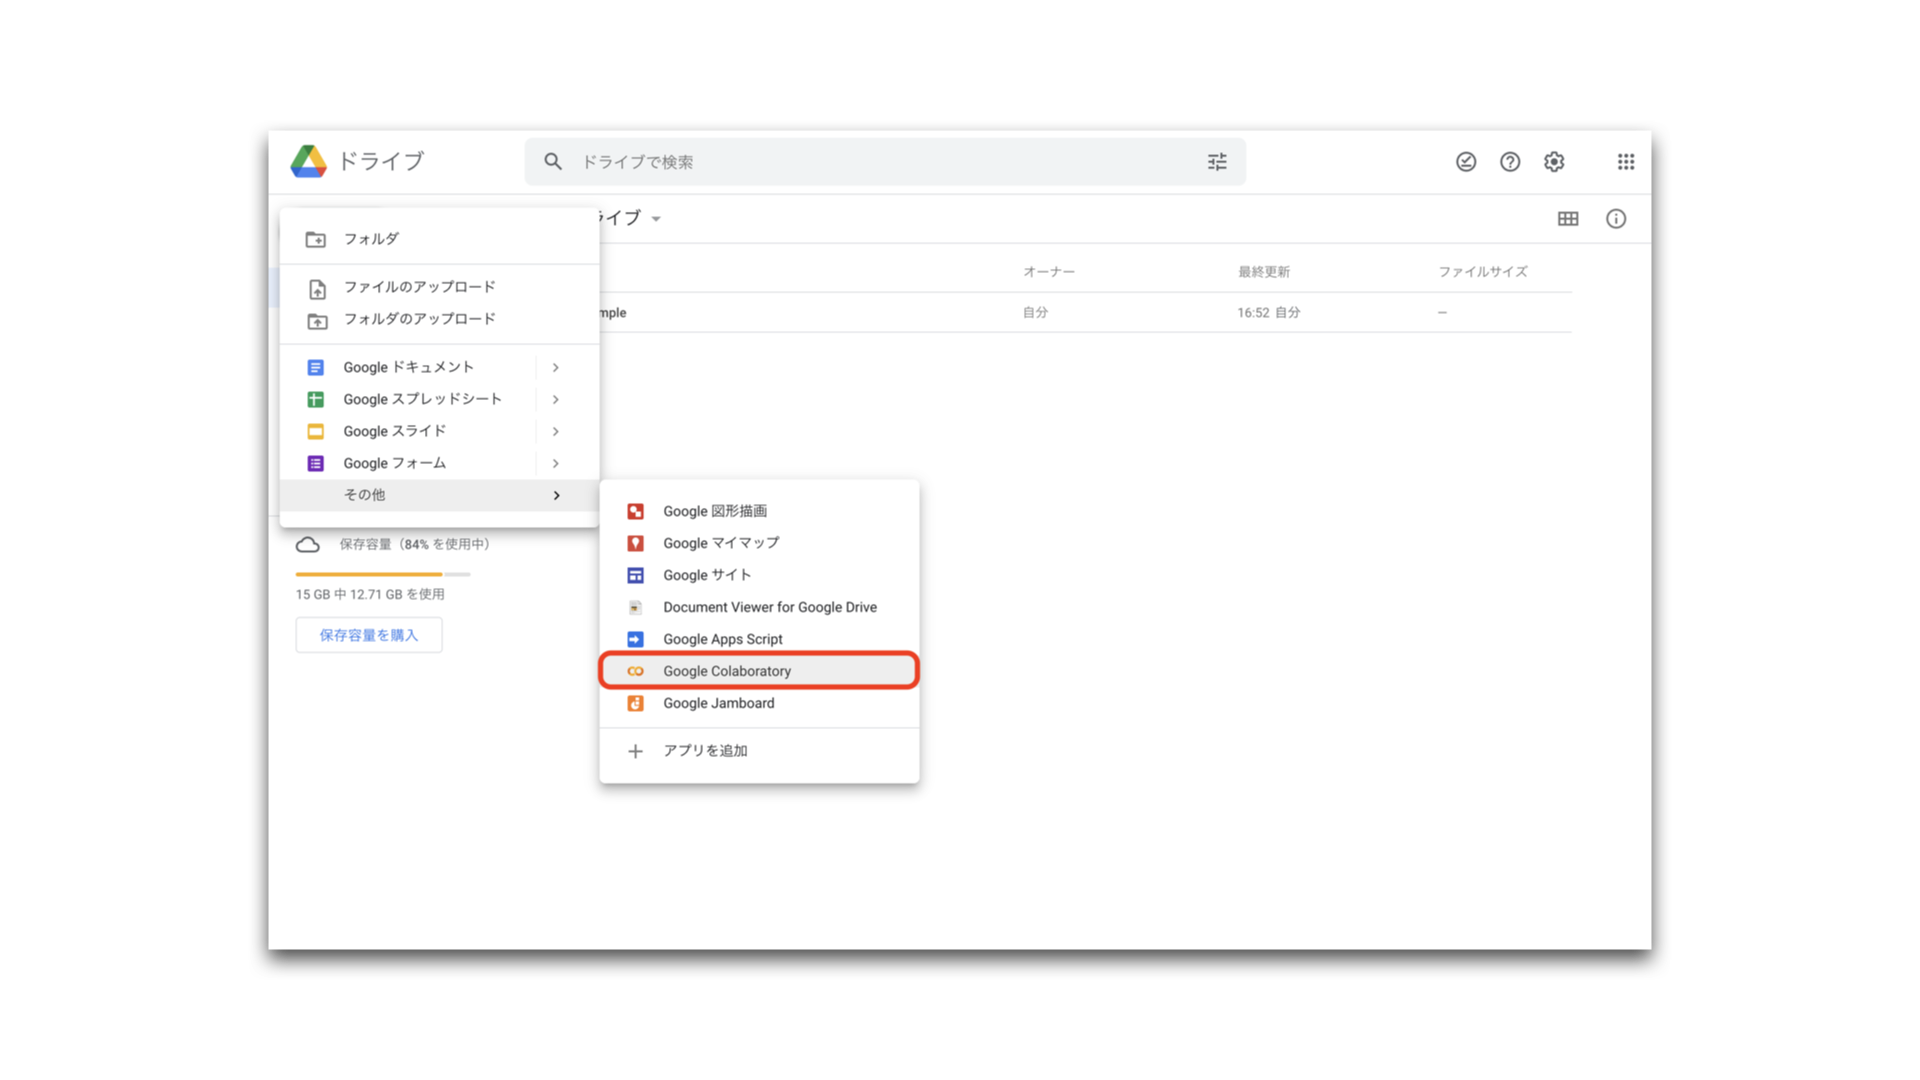Click the plus icon for adding apps
The width and height of the screenshot is (1920, 1080).
click(x=635, y=751)
